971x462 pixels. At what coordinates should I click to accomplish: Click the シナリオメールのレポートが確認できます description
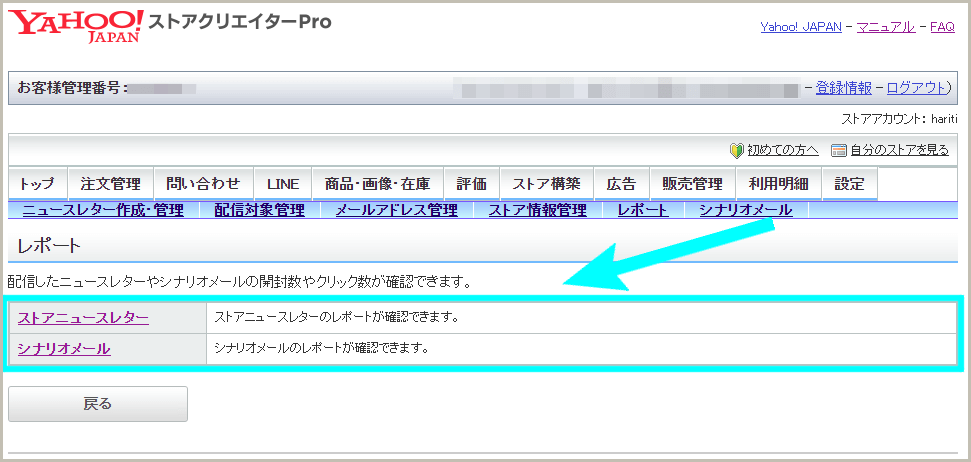322,349
